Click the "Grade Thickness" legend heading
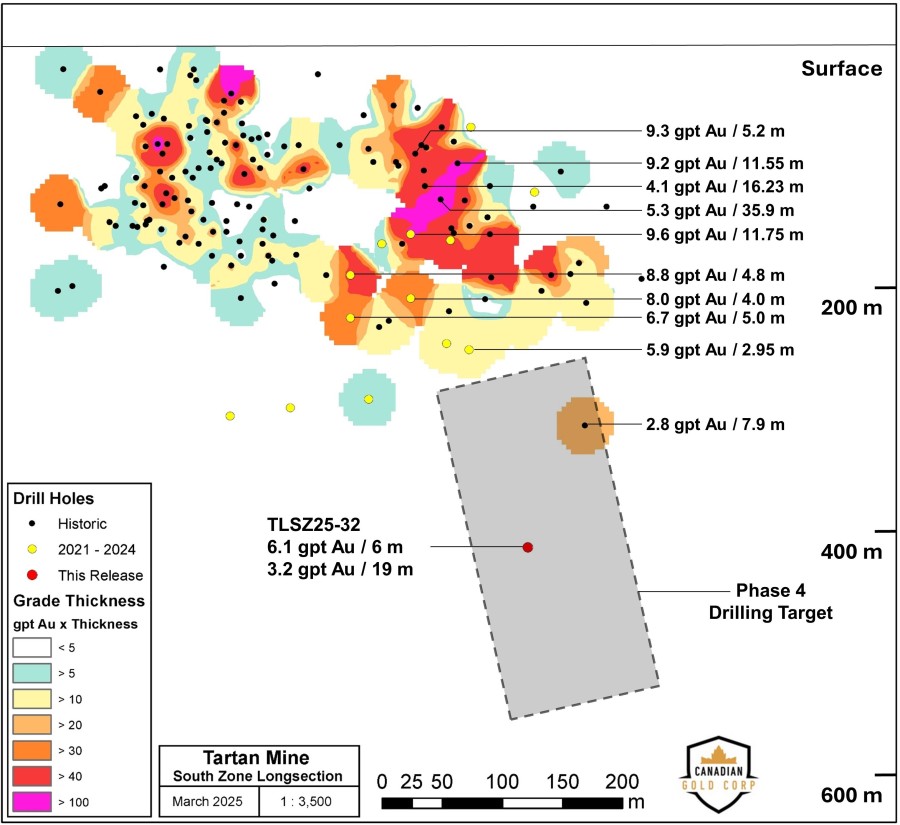Image resolution: width=900 pixels, height=825 pixels. tap(79, 601)
